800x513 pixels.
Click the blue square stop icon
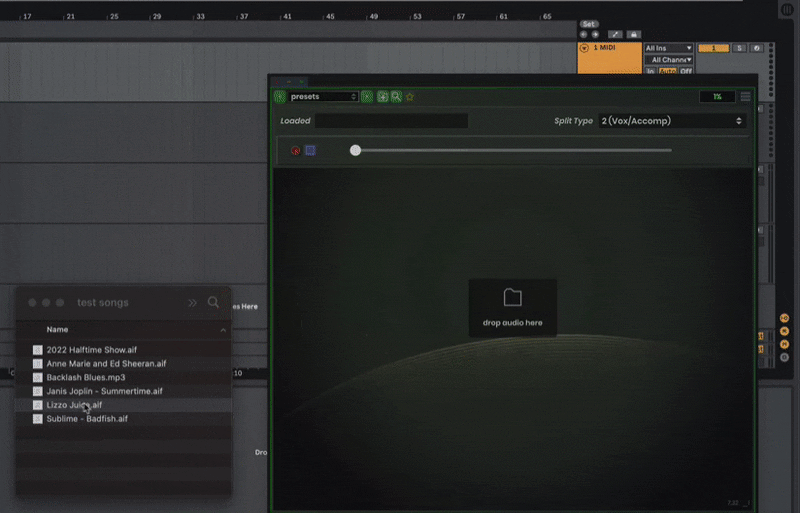(x=310, y=151)
